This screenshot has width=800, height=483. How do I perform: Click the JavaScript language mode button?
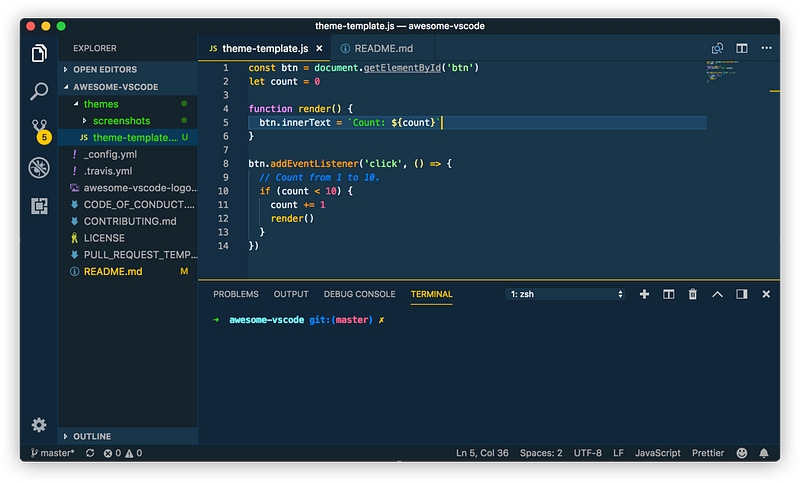tap(657, 453)
